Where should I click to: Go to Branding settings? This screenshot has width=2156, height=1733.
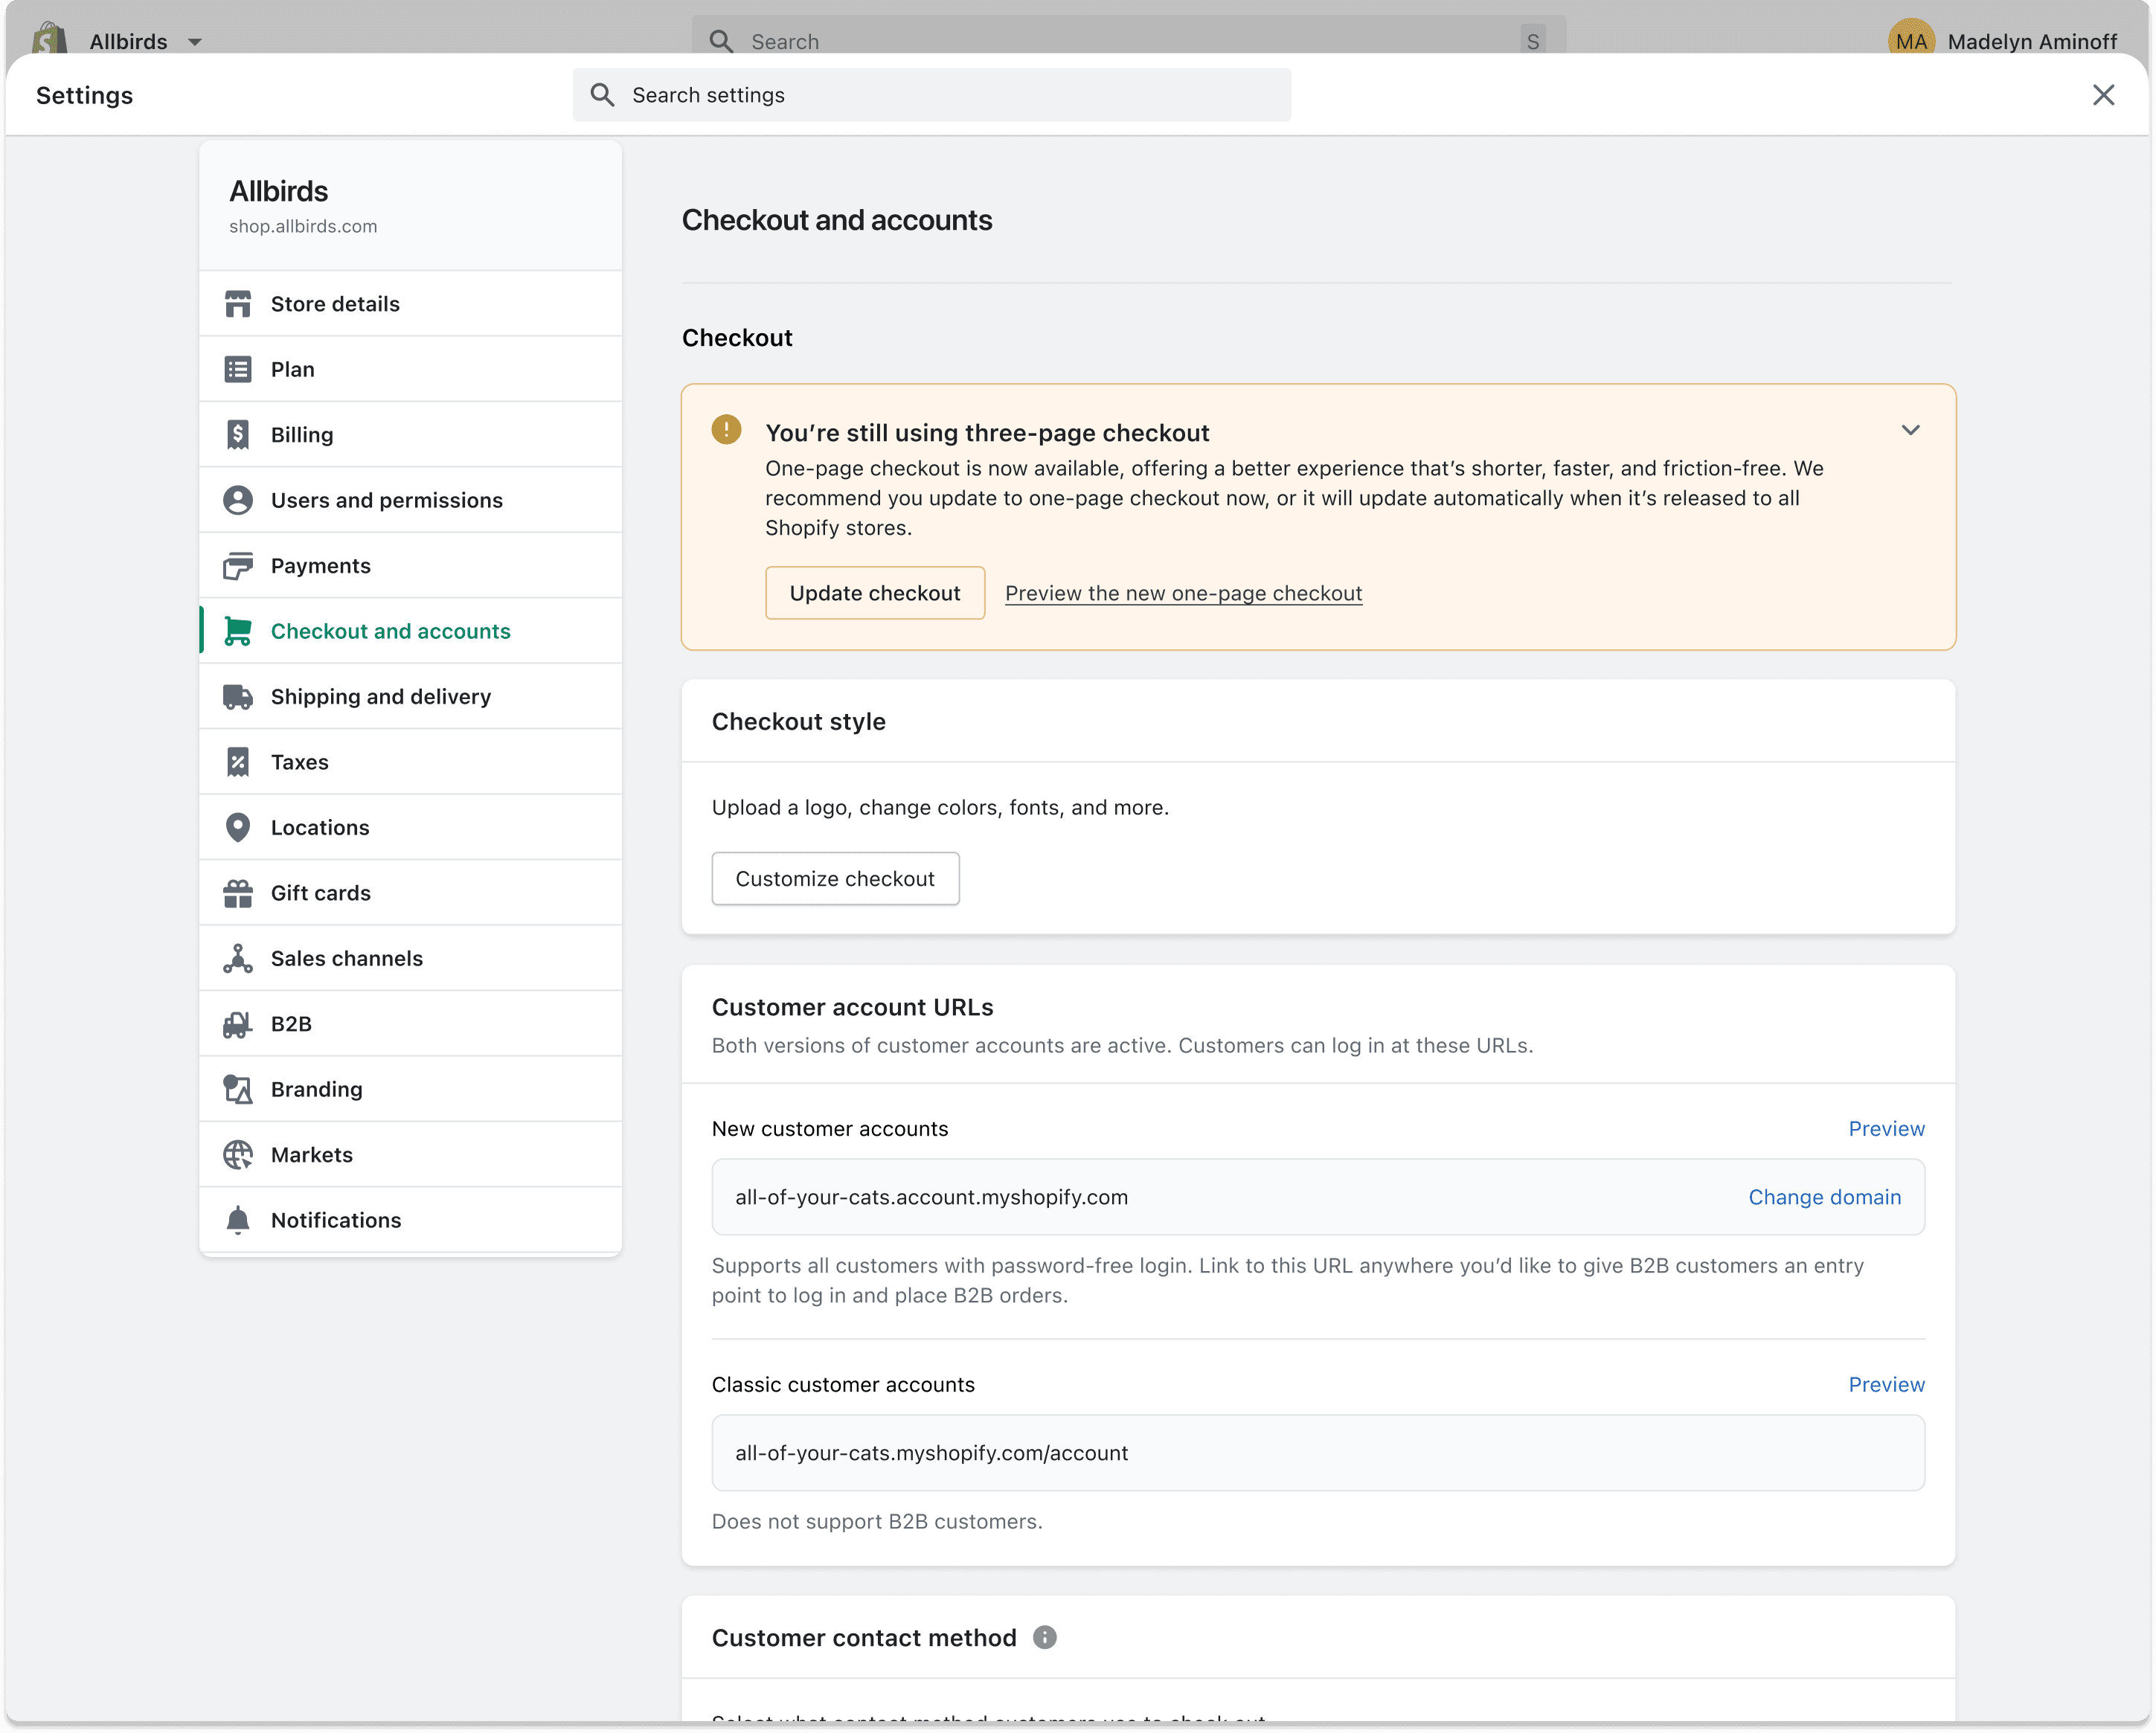tap(411, 1089)
